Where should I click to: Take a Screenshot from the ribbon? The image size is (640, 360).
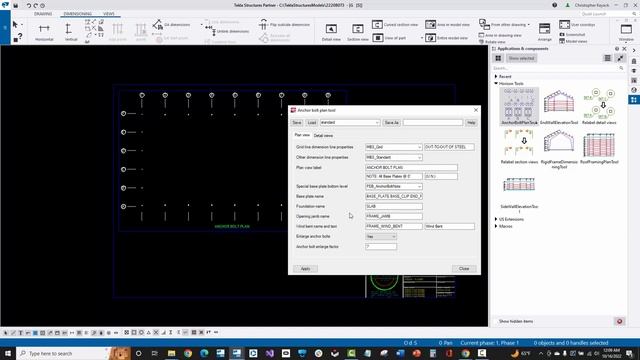[572, 35]
